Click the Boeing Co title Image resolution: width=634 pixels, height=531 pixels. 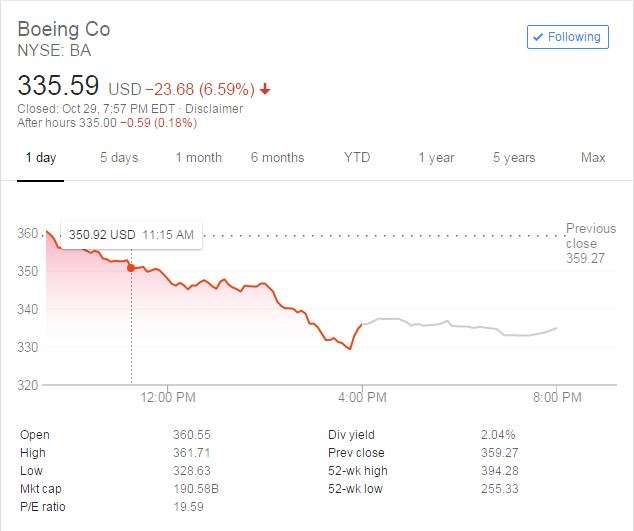click(64, 28)
